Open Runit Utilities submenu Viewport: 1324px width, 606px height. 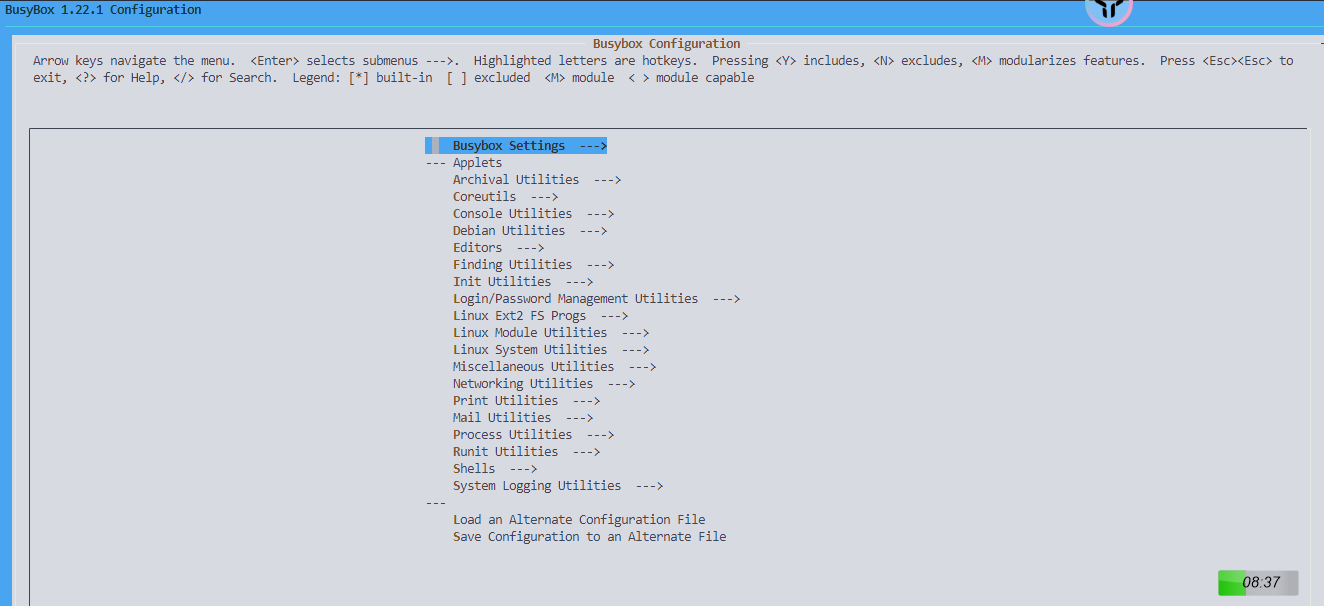coord(526,452)
